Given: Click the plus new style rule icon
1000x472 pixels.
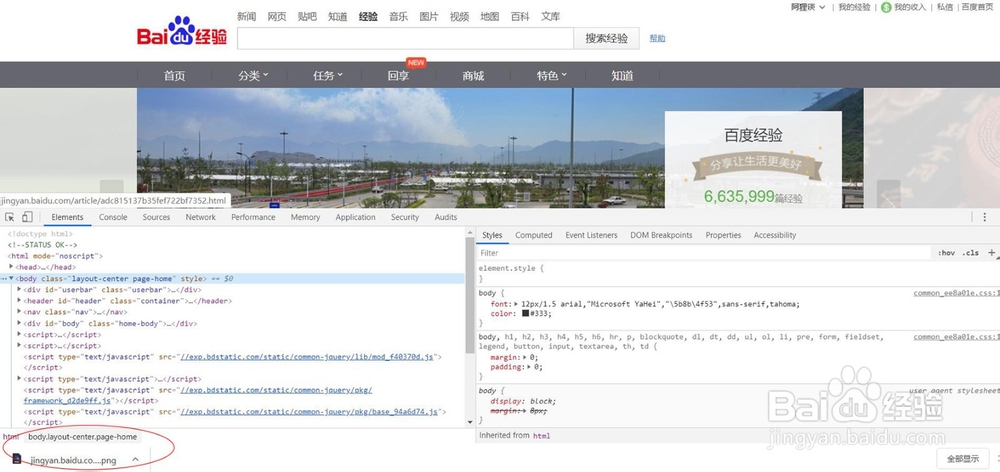Looking at the screenshot, I should tap(992, 253).
